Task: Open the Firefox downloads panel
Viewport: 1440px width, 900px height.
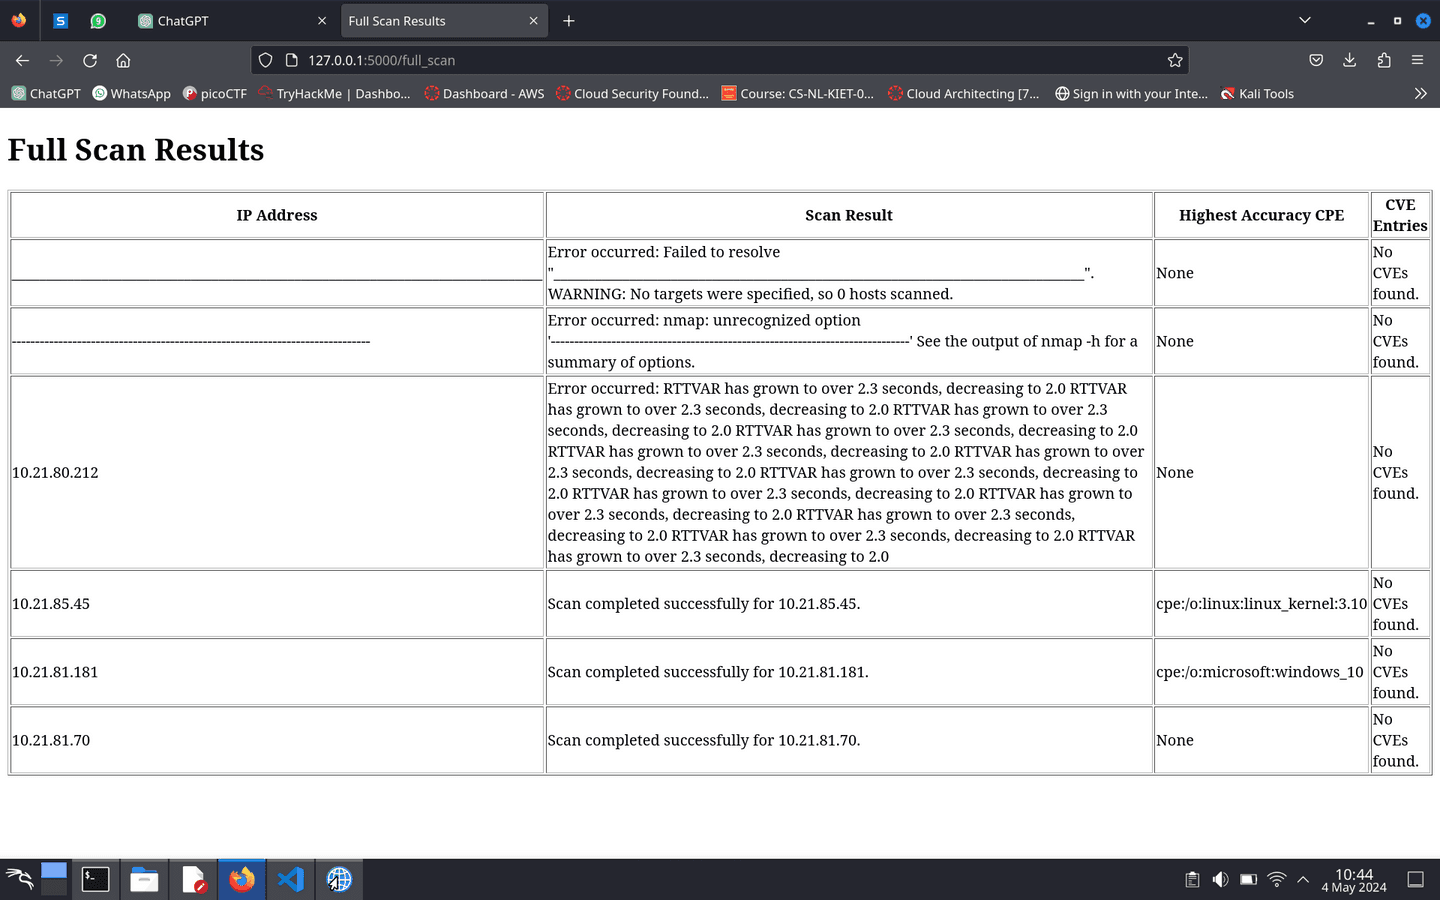Action: pyautogui.click(x=1349, y=60)
